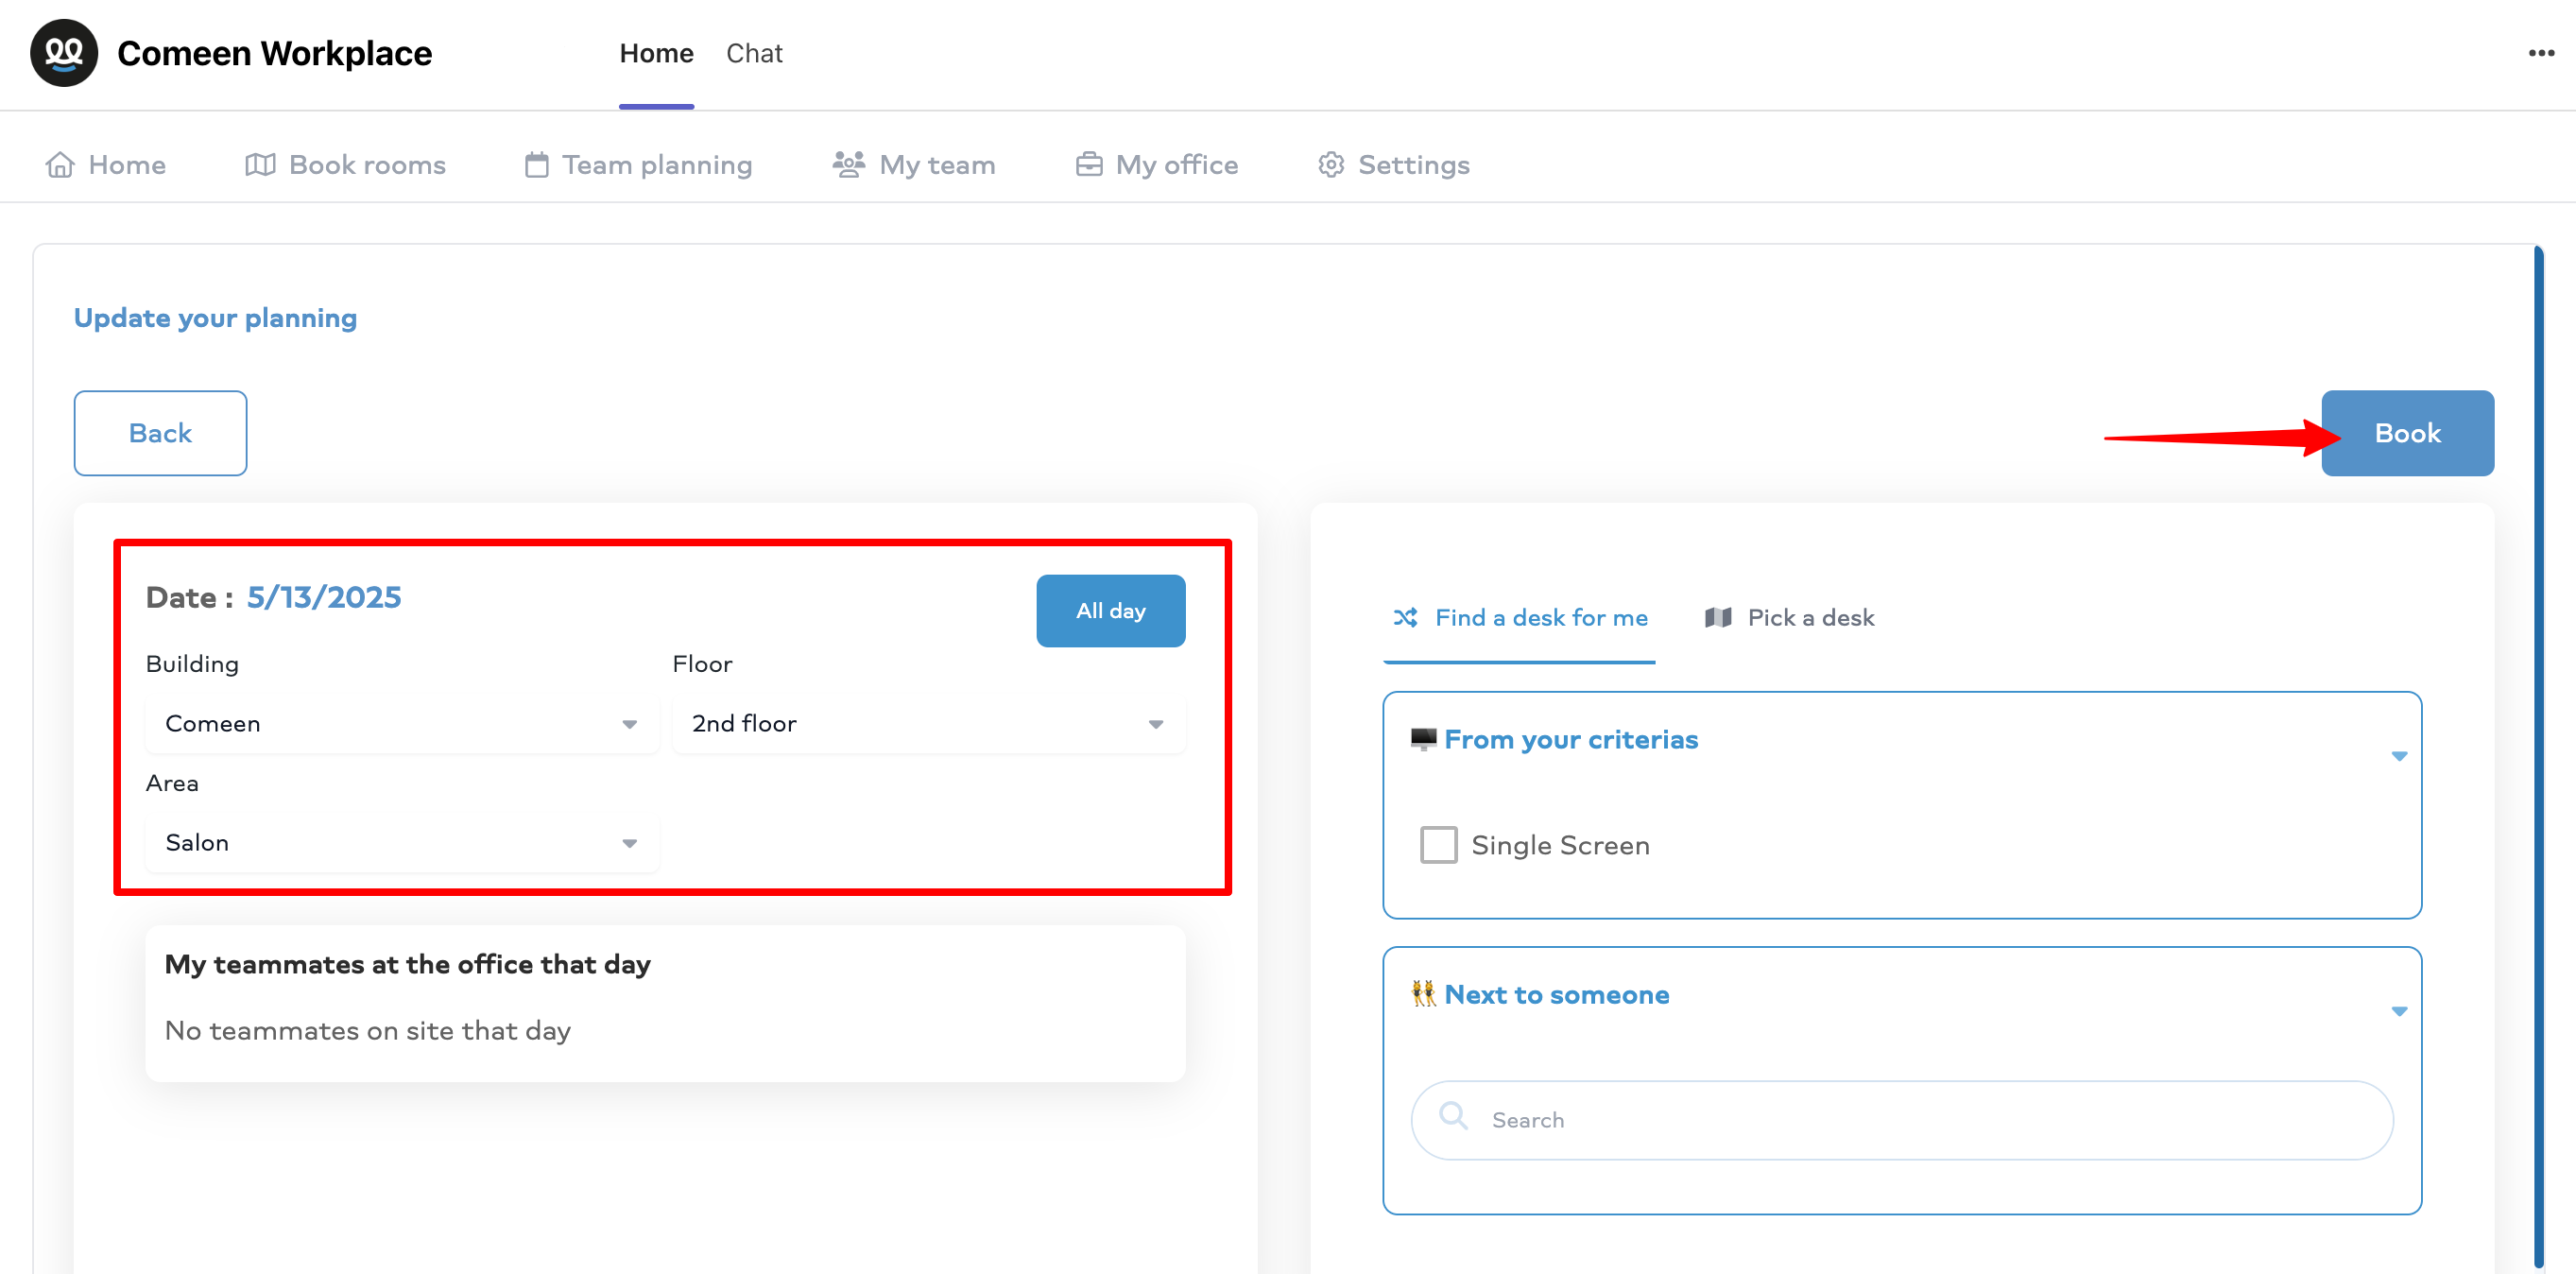The image size is (2576, 1274).
Task: Click the Comeen Workplace logo icon
Action: click(64, 53)
